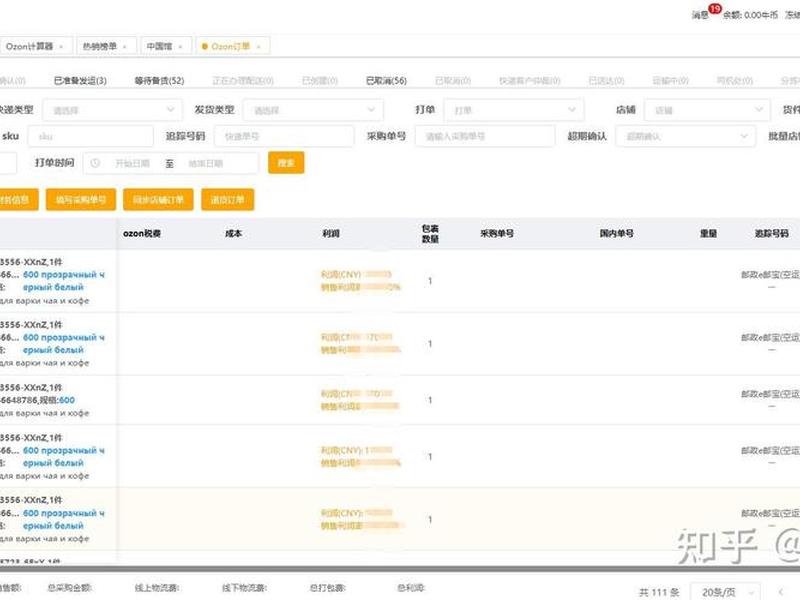Click the red 19 message badge

[x=715, y=9]
